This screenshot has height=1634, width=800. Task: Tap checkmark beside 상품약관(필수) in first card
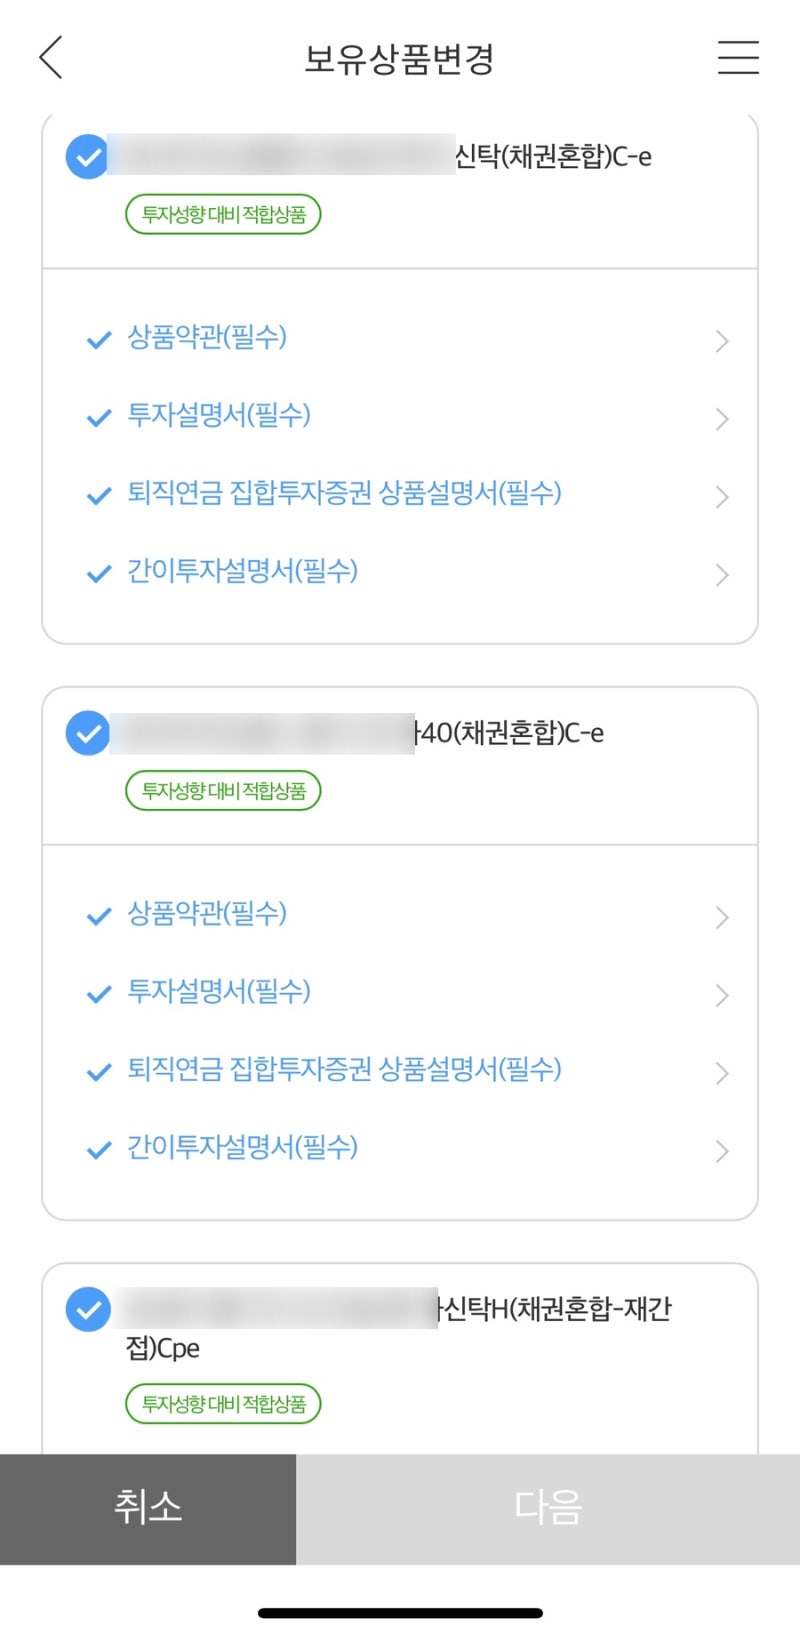point(98,340)
